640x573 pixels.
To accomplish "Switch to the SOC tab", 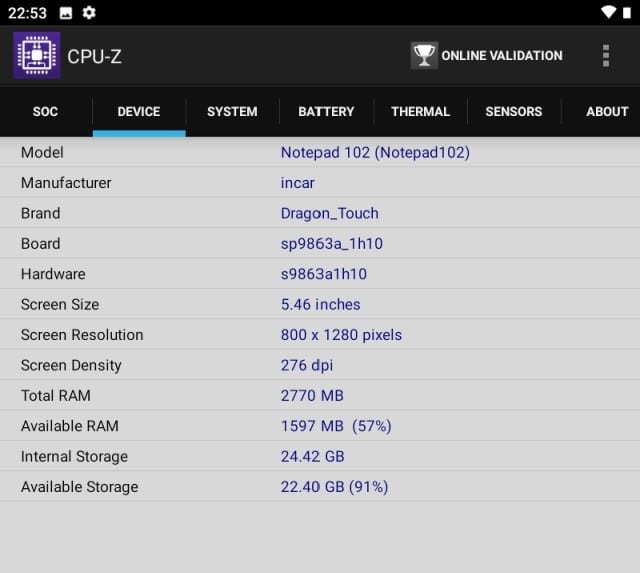I will [45, 111].
